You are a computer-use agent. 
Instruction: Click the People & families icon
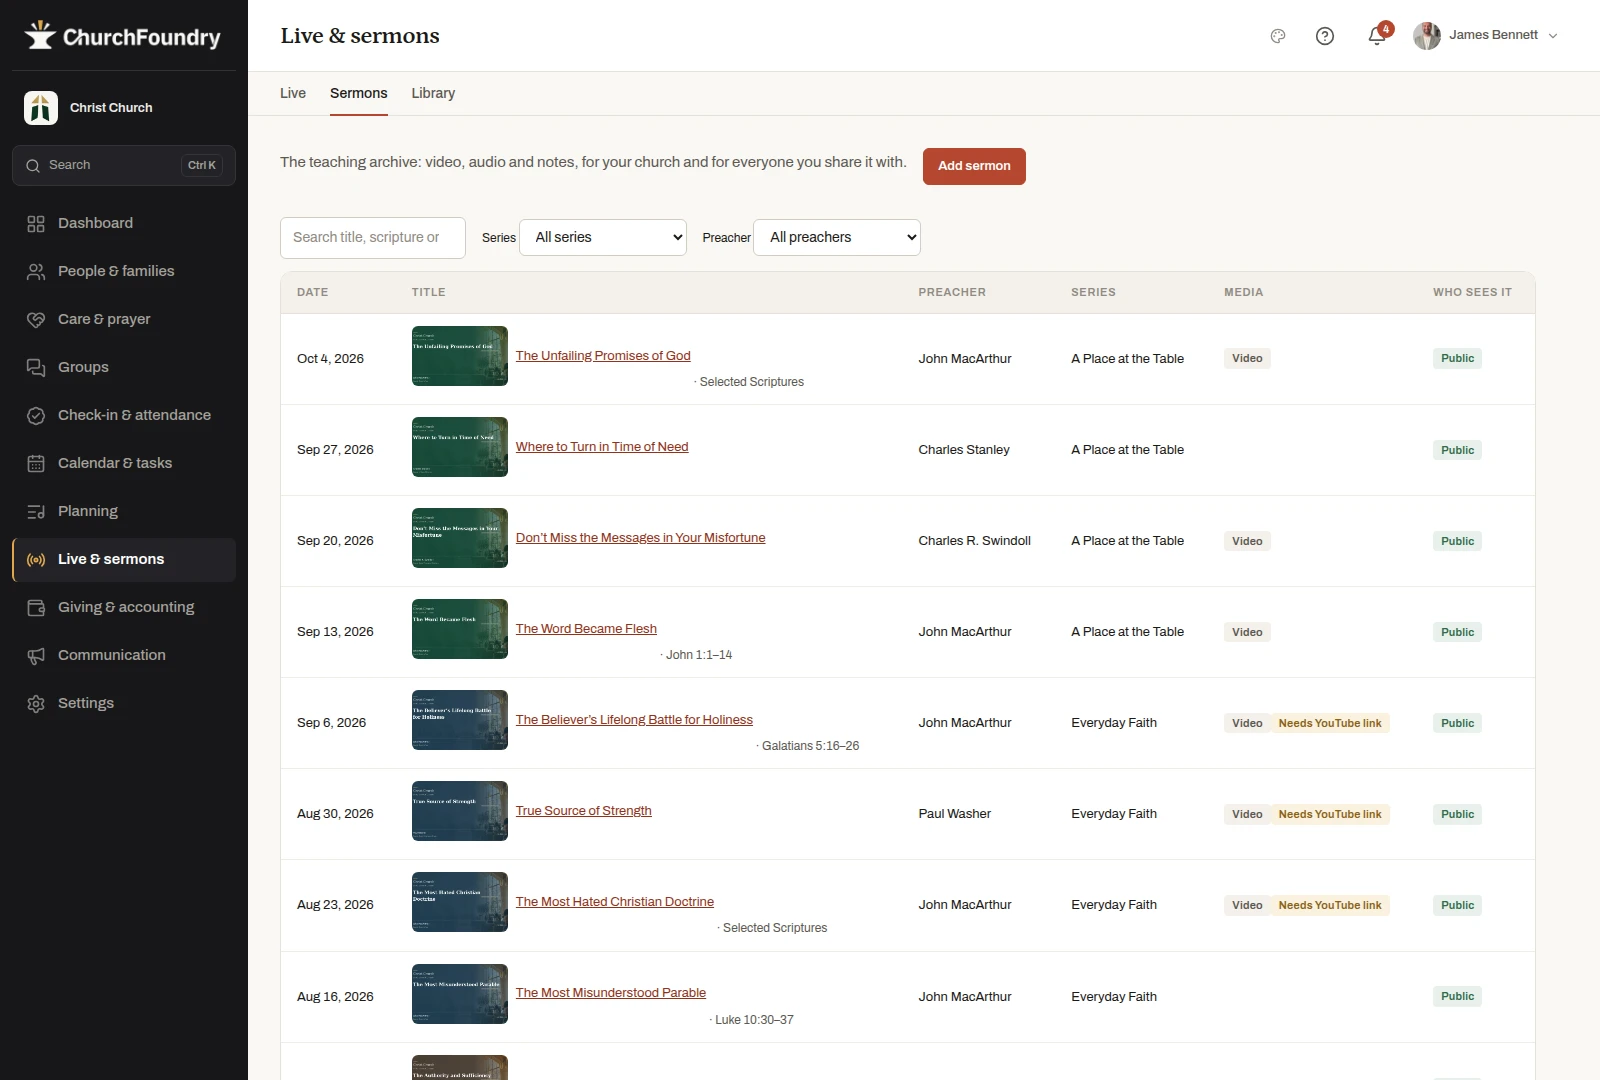pyautogui.click(x=36, y=272)
